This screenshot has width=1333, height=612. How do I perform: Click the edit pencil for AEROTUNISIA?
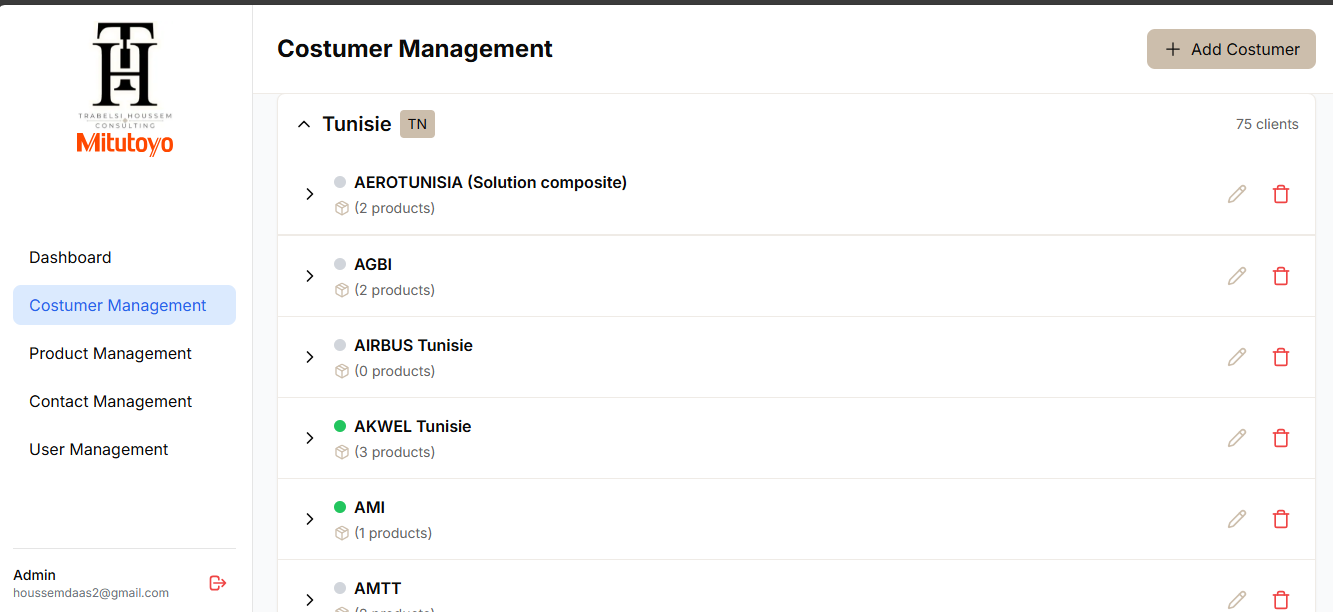point(1237,194)
